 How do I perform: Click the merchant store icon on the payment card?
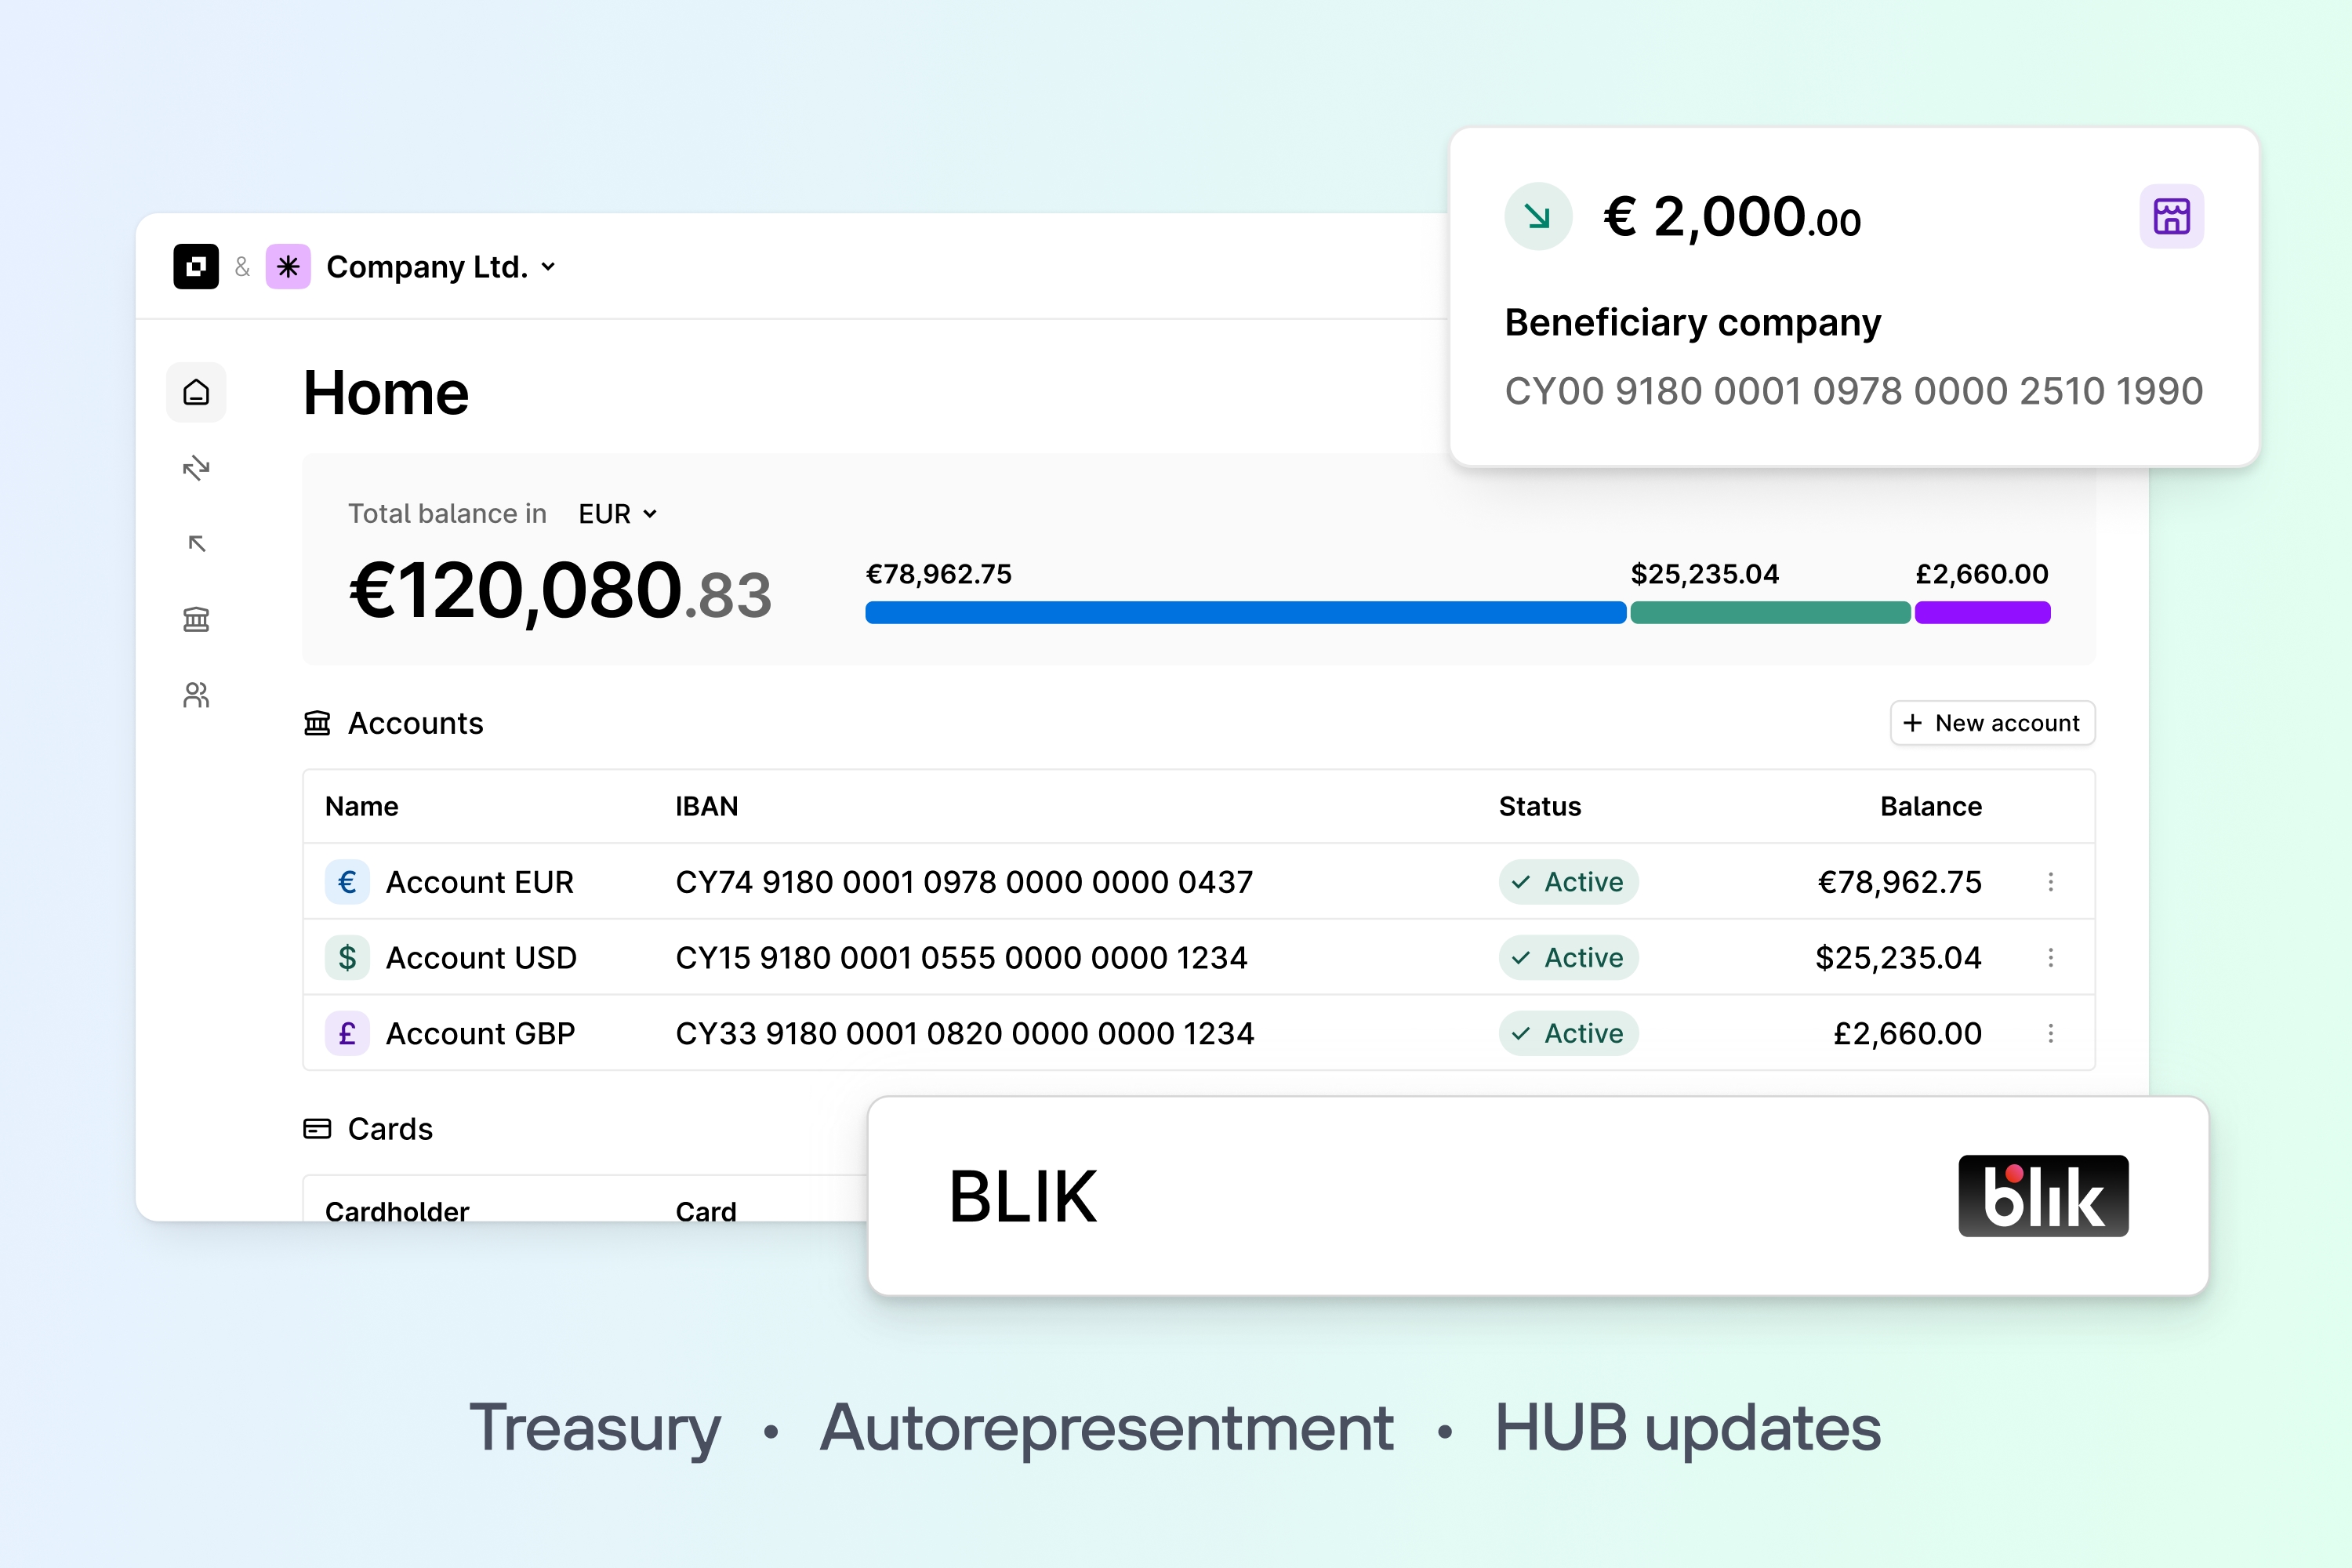coord(2172,215)
